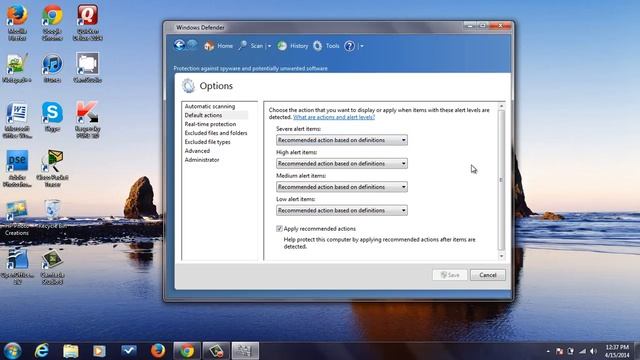The width and height of the screenshot is (640, 360).
Task: Show hidden system tray icons
Action: pos(548,351)
